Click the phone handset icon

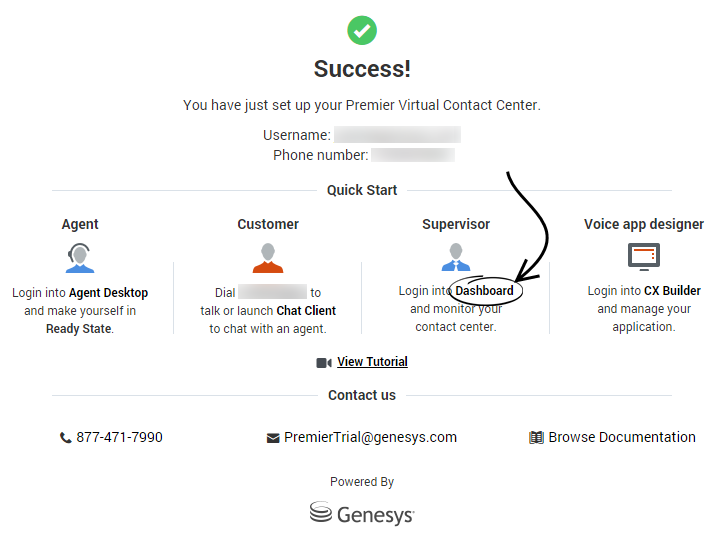66,438
